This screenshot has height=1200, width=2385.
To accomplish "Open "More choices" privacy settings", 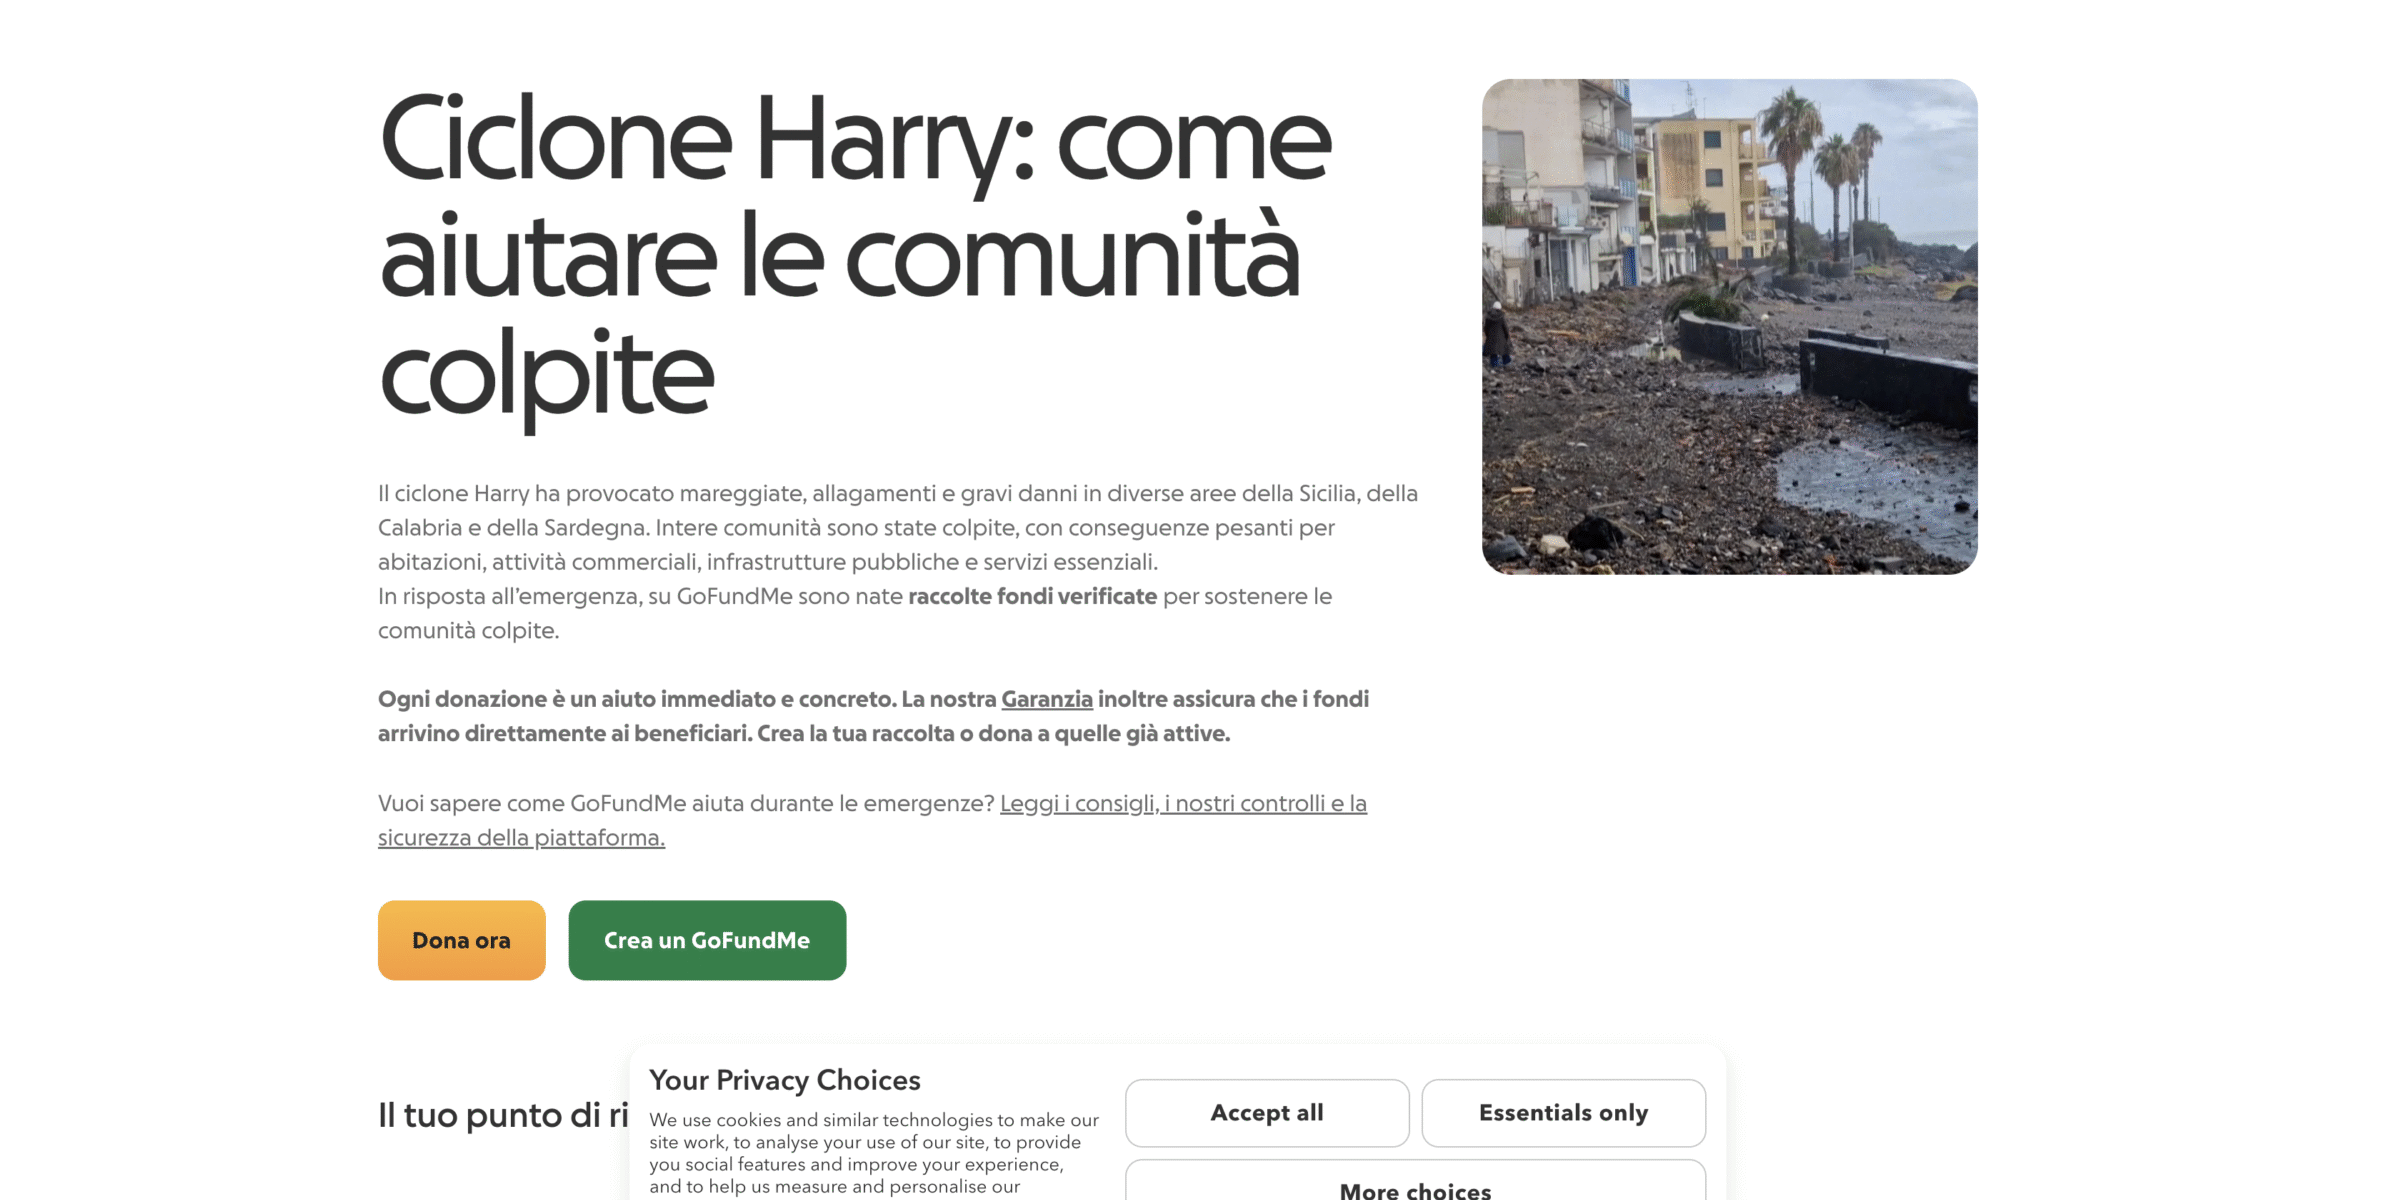I will [1415, 1185].
